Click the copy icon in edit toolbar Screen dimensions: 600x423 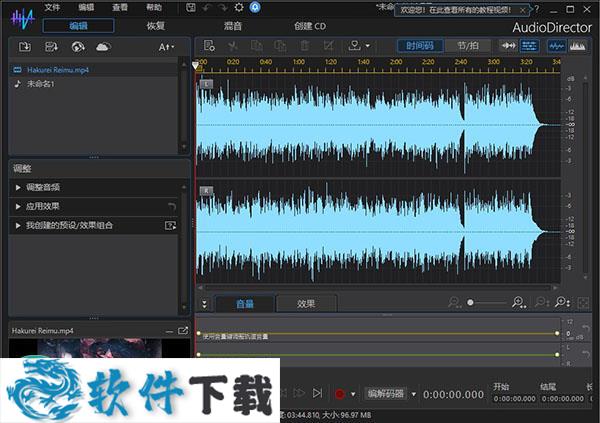click(256, 46)
